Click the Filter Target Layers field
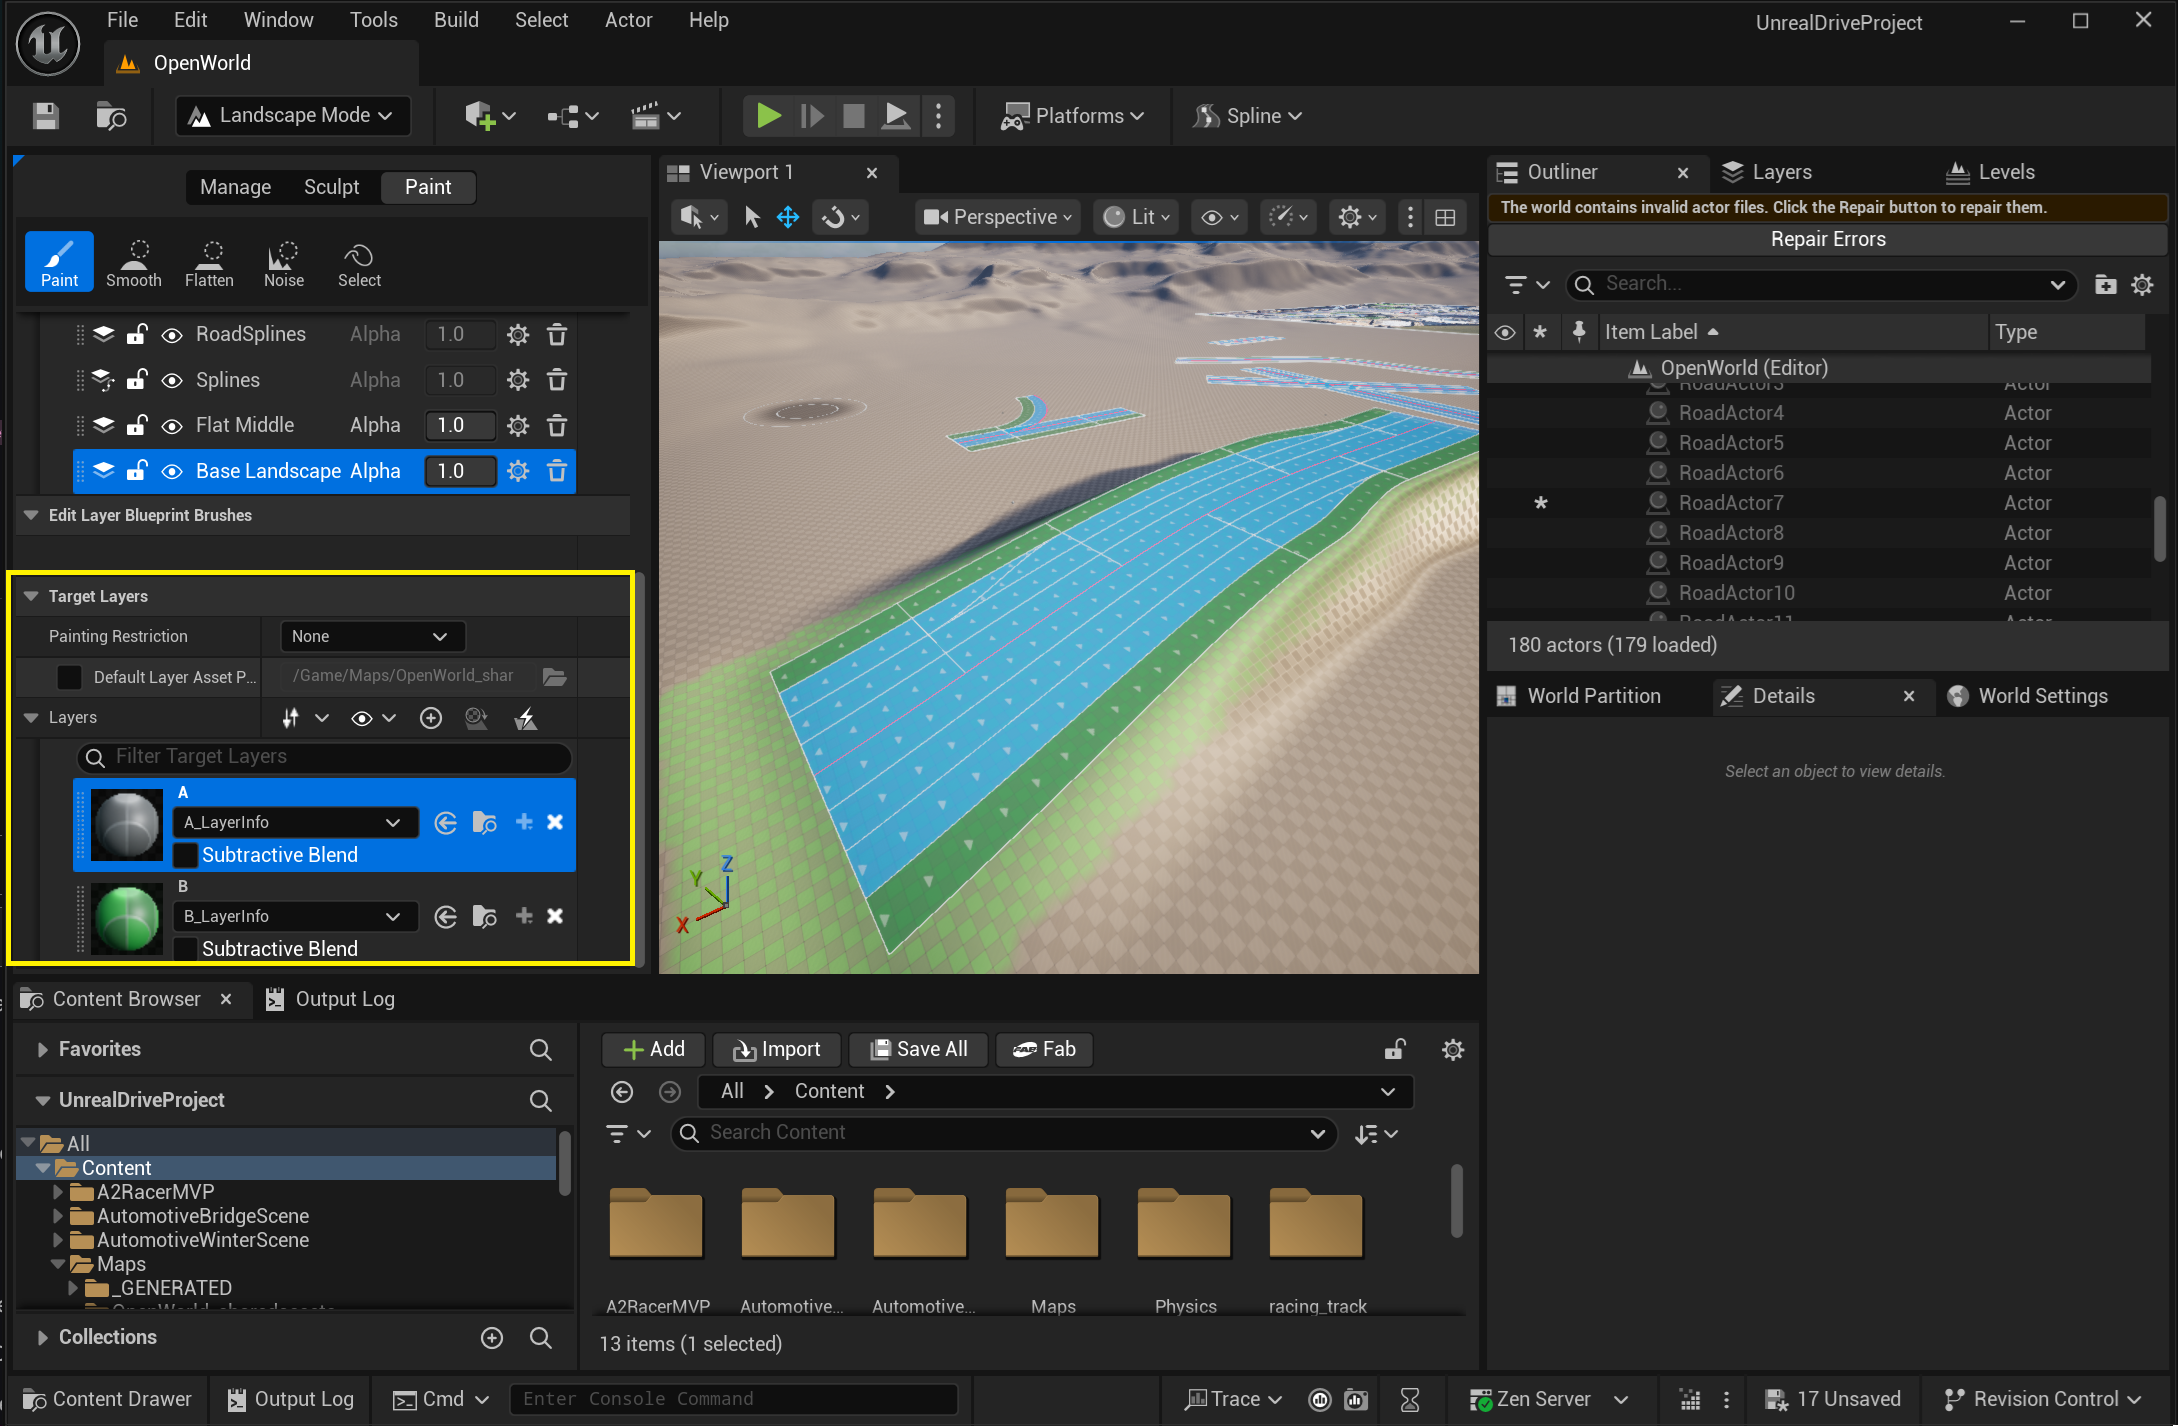This screenshot has width=2178, height=1426. (x=324, y=757)
